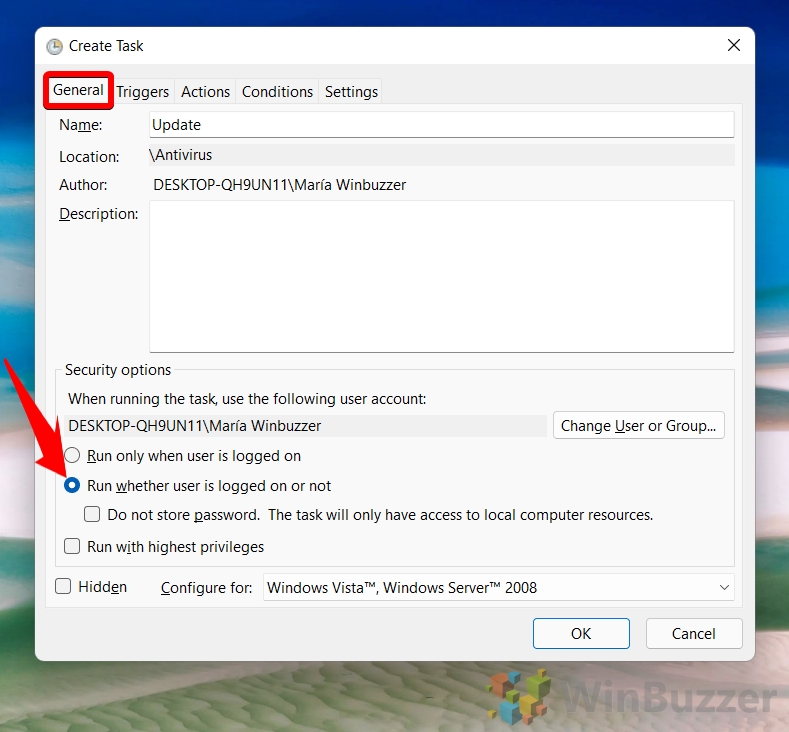Click inside the Description text area
Screen dimensions: 789x732
click(x=442, y=276)
